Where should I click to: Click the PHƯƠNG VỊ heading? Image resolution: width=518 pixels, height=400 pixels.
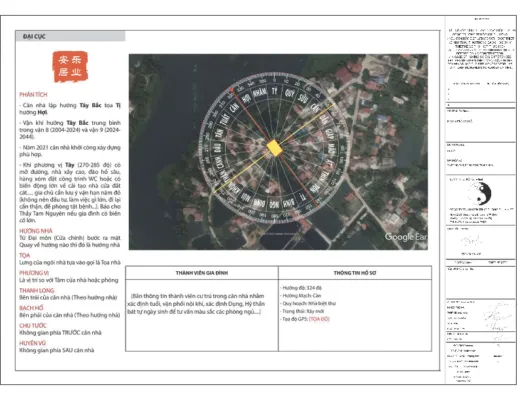[x=34, y=273]
